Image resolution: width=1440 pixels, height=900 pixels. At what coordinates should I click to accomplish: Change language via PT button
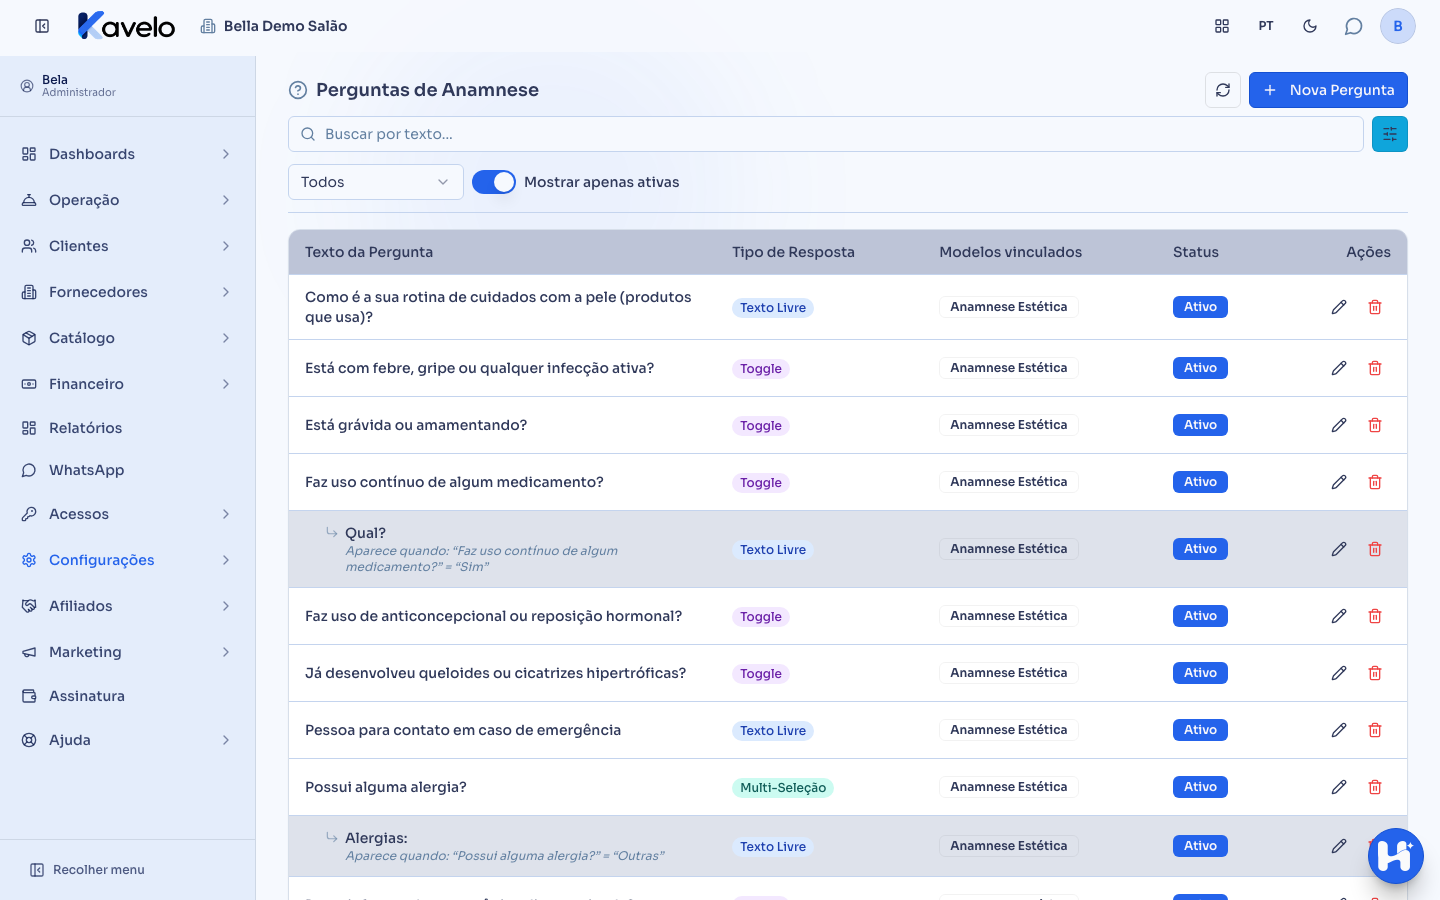1266,26
